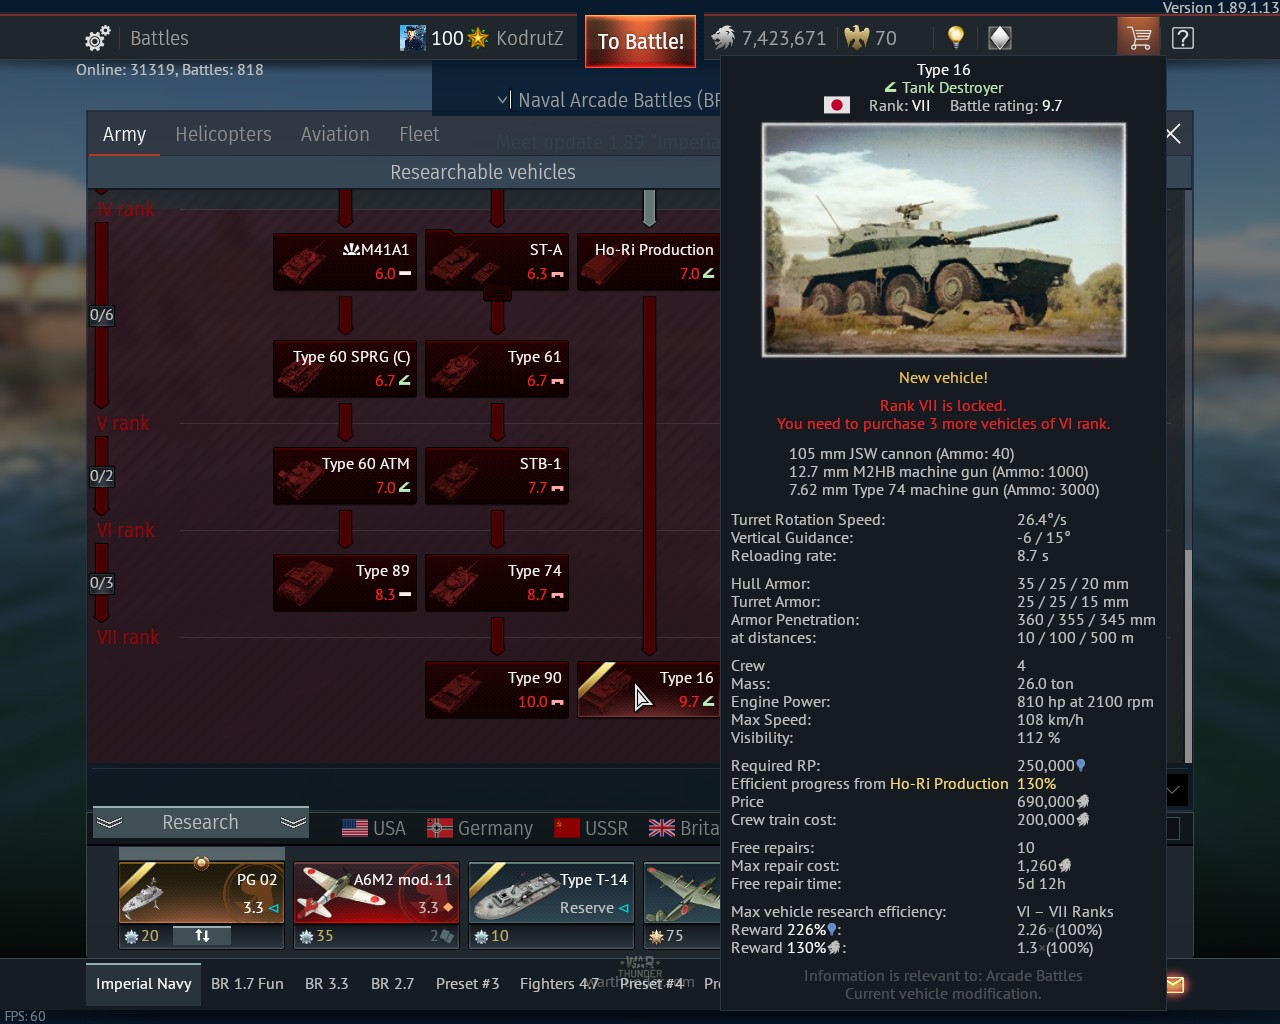
Task: Click crew level 35 under A6M2
Action: click(x=316, y=936)
